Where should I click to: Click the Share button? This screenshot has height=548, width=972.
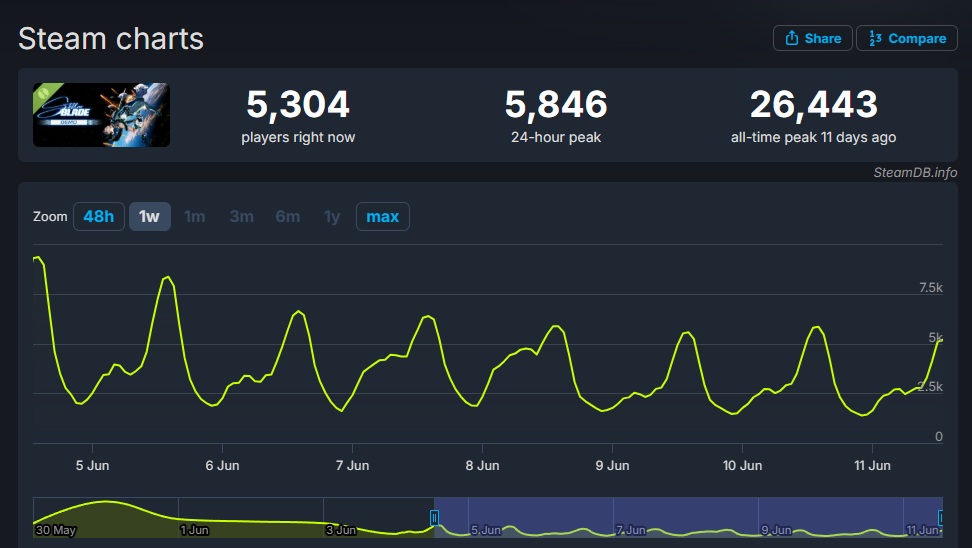(812, 38)
